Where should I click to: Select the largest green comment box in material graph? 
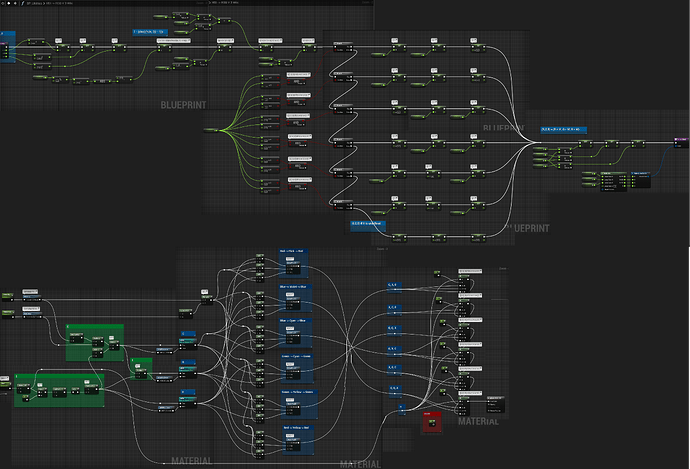pyautogui.click(x=59, y=390)
